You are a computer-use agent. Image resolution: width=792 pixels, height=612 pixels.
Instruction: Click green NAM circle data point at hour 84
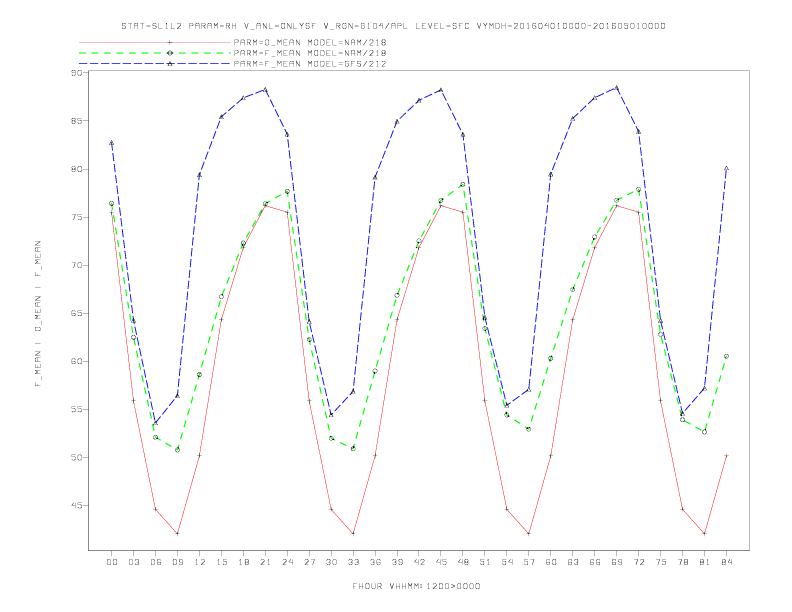click(726, 356)
